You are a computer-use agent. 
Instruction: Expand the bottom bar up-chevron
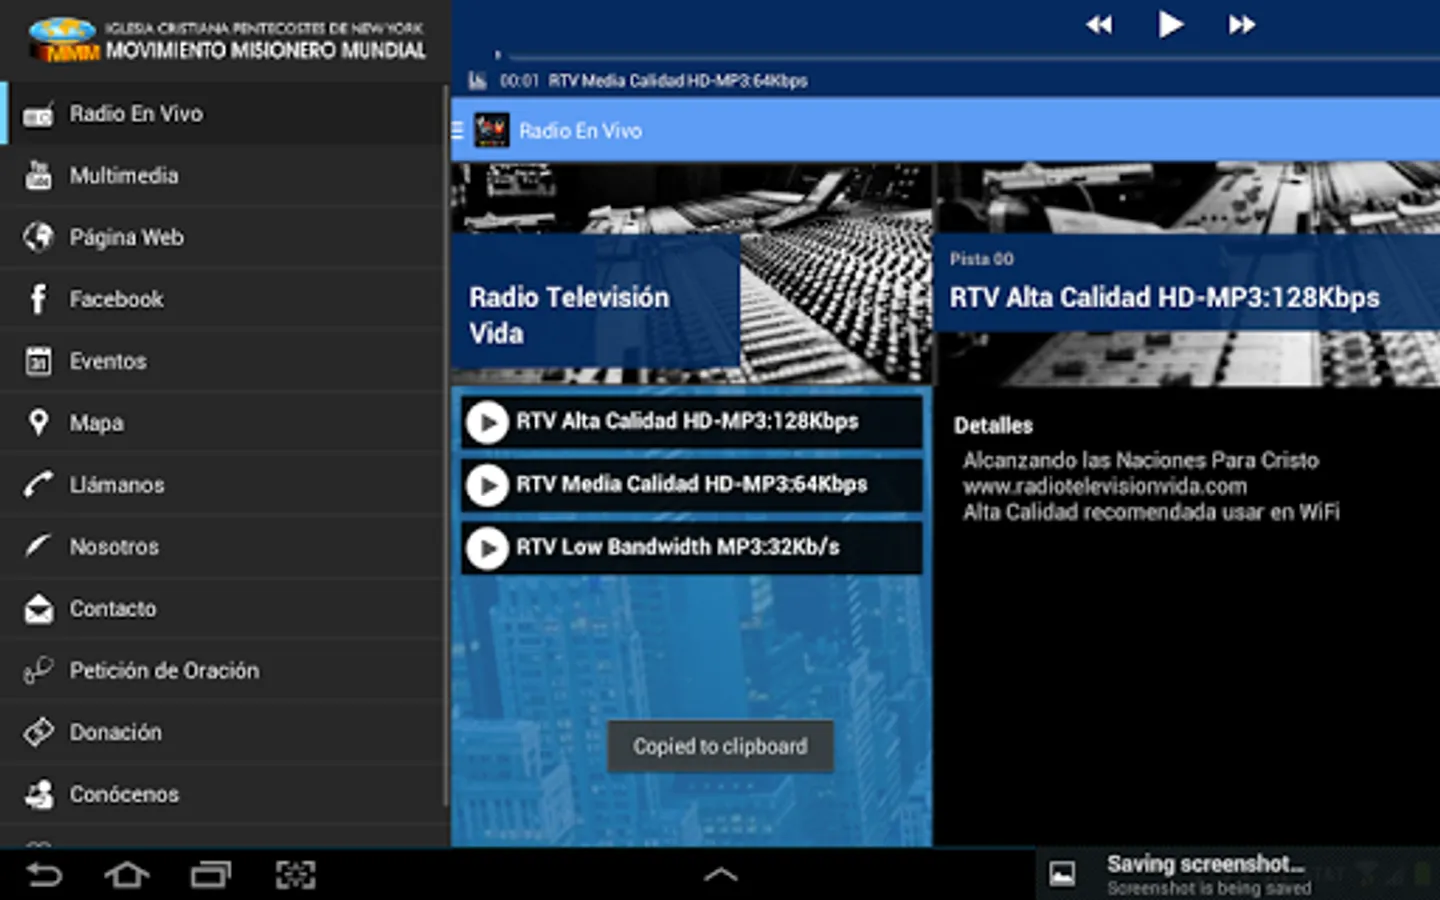(720, 875)
